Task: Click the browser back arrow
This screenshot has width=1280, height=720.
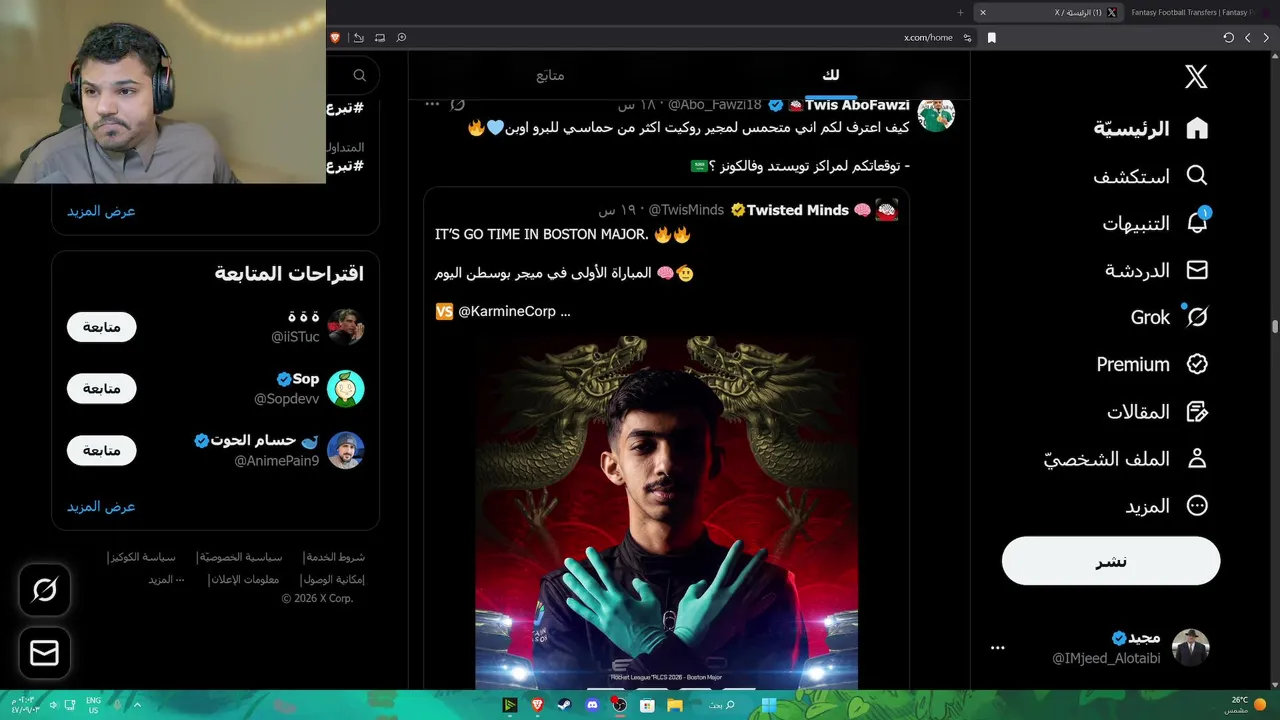Action: [x=1266, y=37]
